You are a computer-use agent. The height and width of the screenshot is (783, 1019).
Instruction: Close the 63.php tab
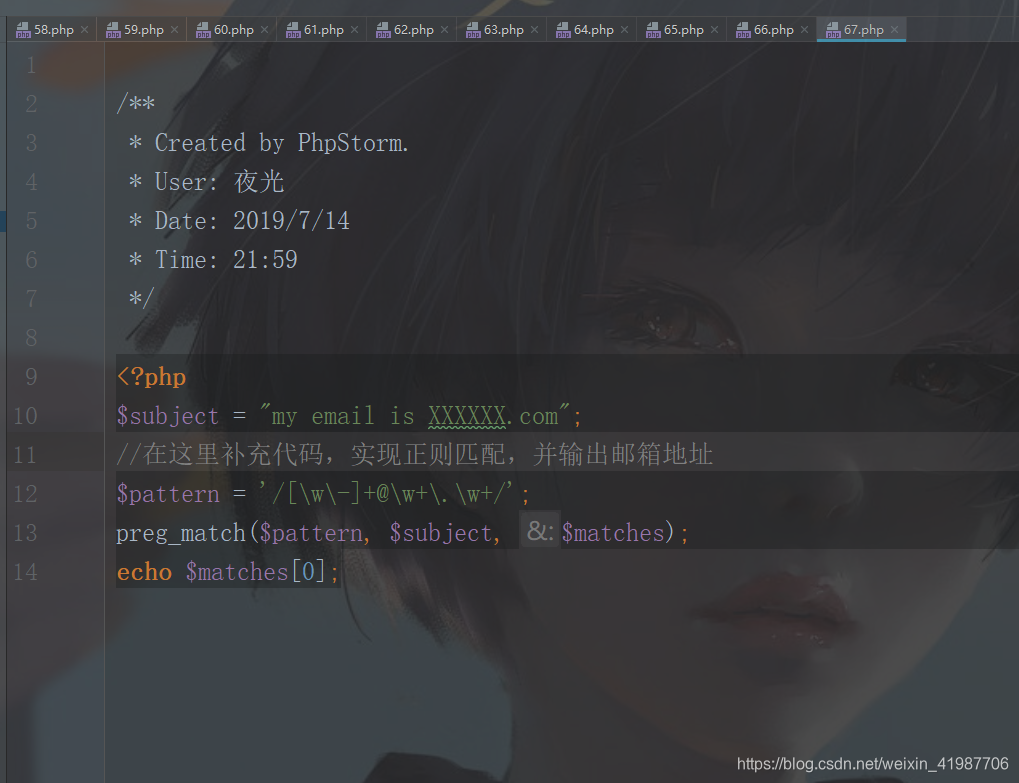tap(534, 30)
